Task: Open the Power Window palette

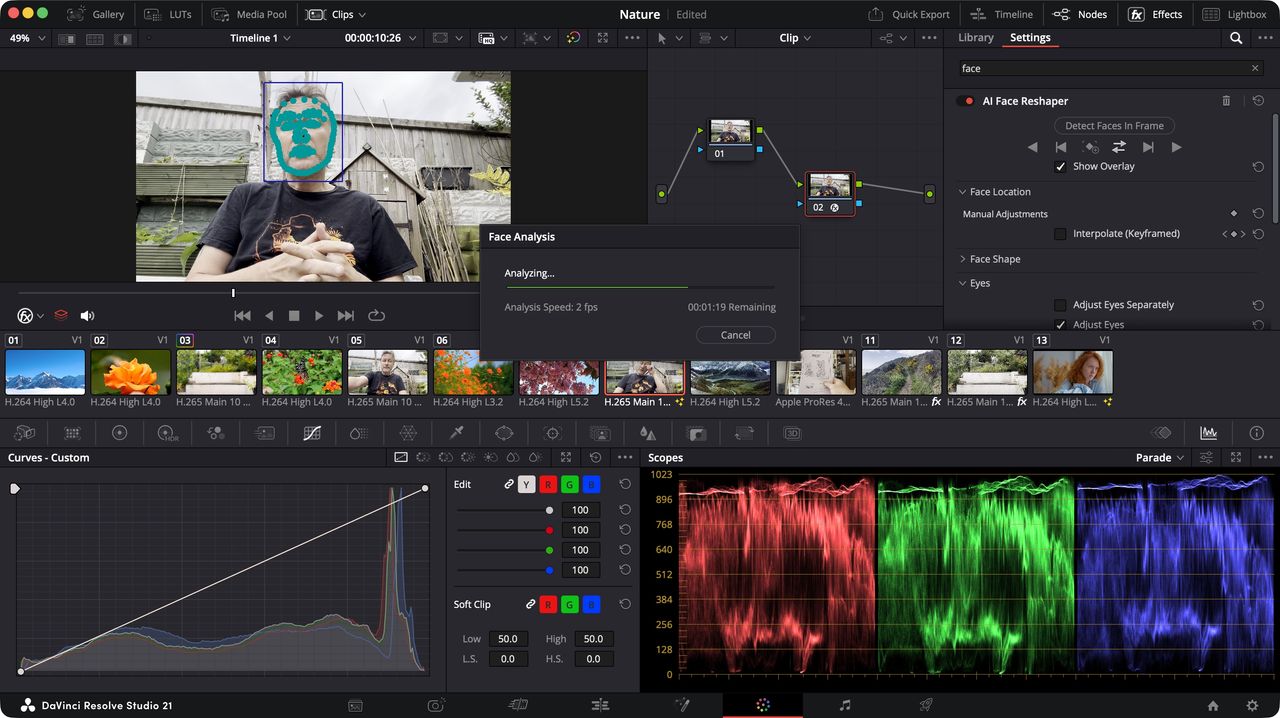Action: [504, 433]
